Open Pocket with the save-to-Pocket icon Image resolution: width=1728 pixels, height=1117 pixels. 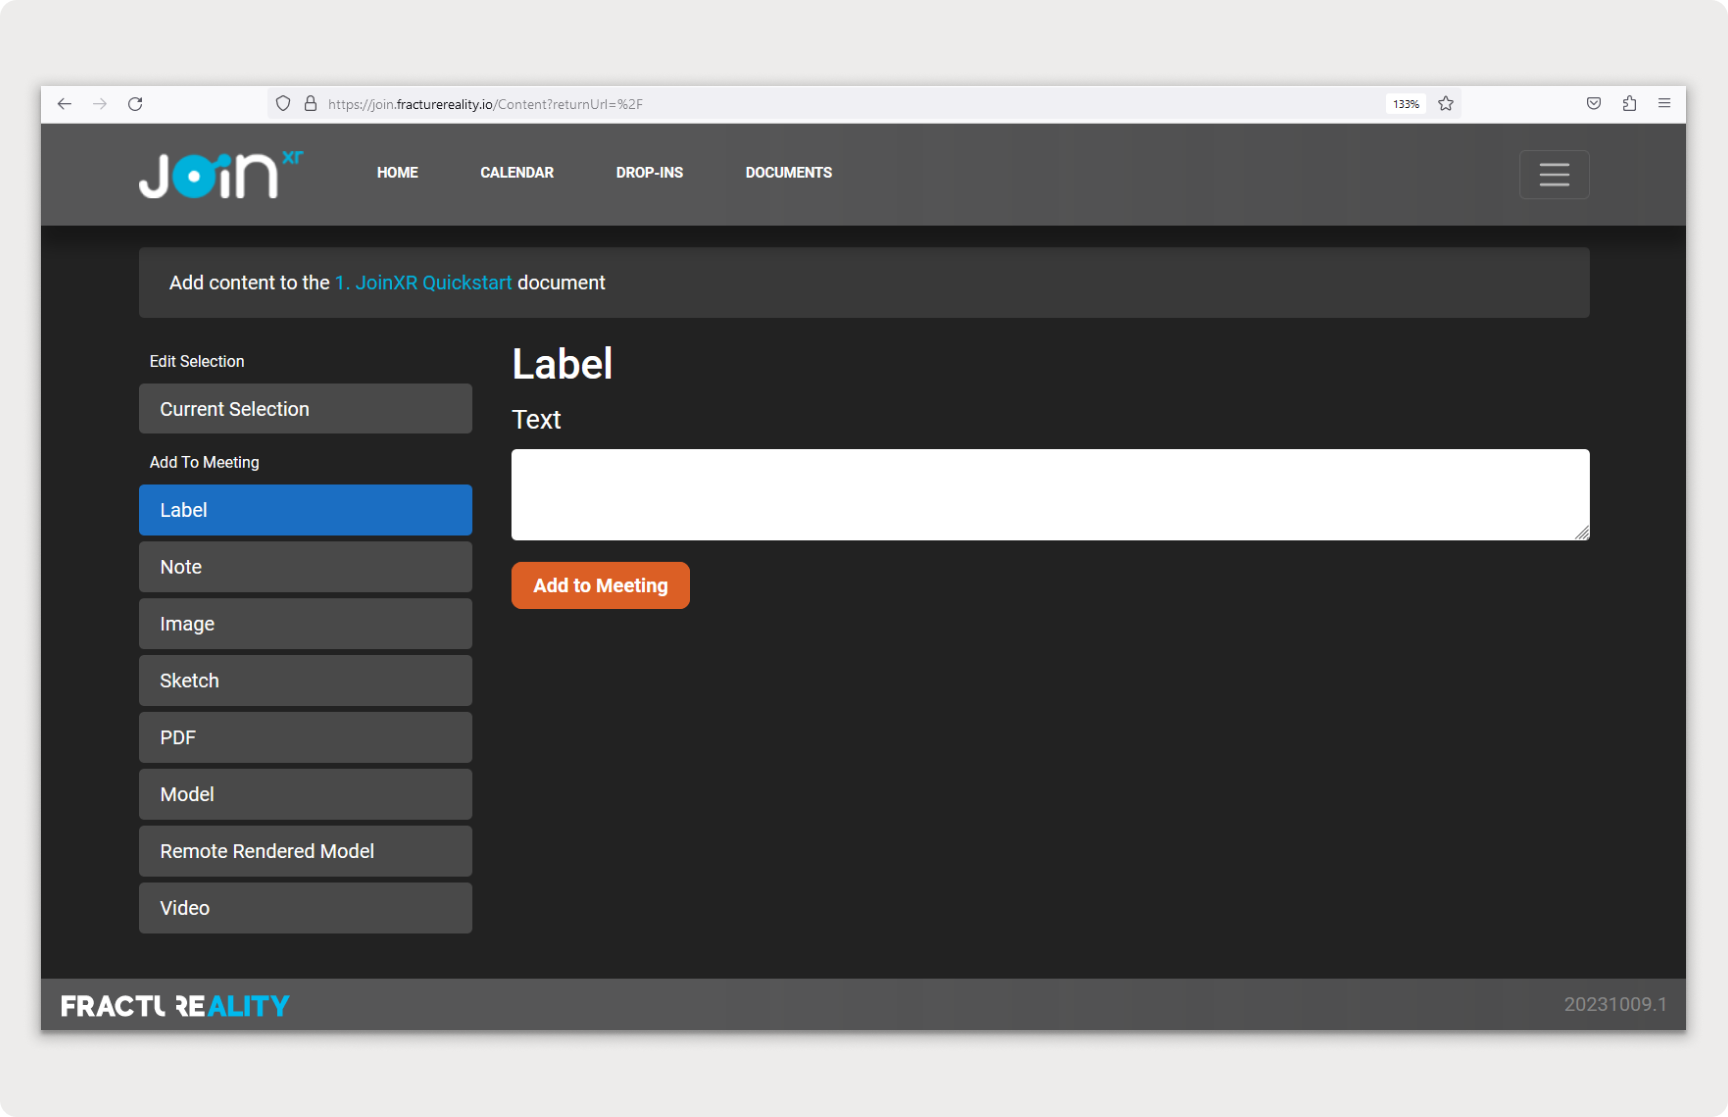click(x=1594, y=103)
